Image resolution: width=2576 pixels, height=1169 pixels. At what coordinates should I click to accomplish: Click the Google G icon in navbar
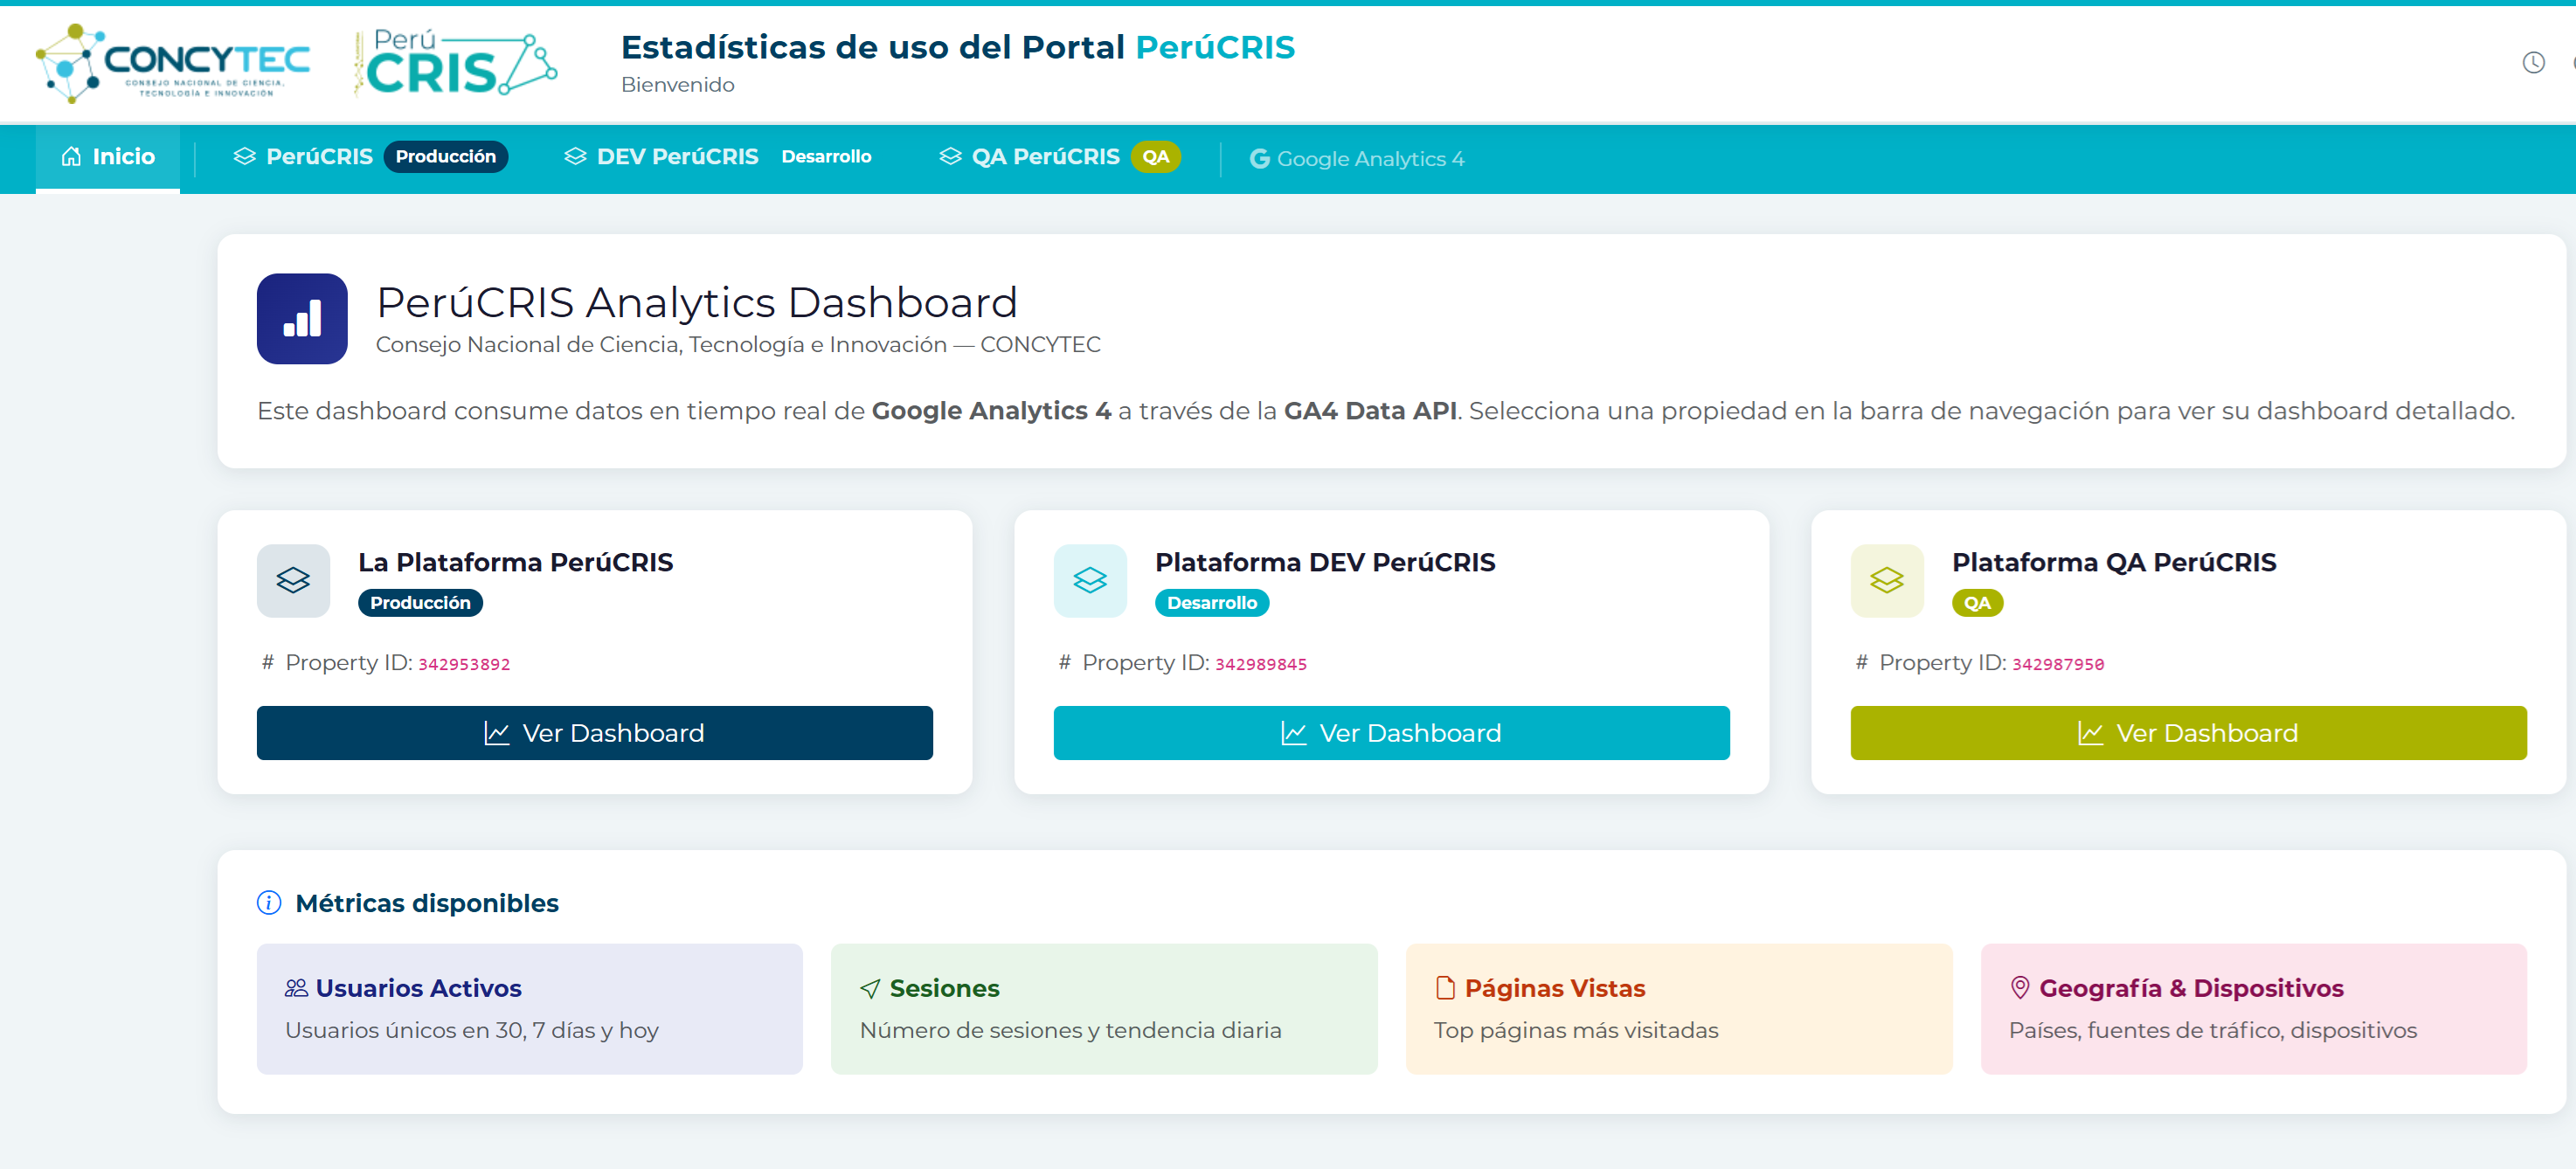(x=1259, y=159)
